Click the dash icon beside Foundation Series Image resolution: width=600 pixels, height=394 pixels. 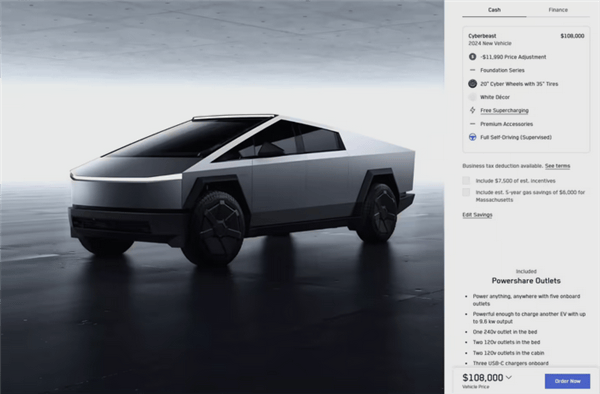473,70
